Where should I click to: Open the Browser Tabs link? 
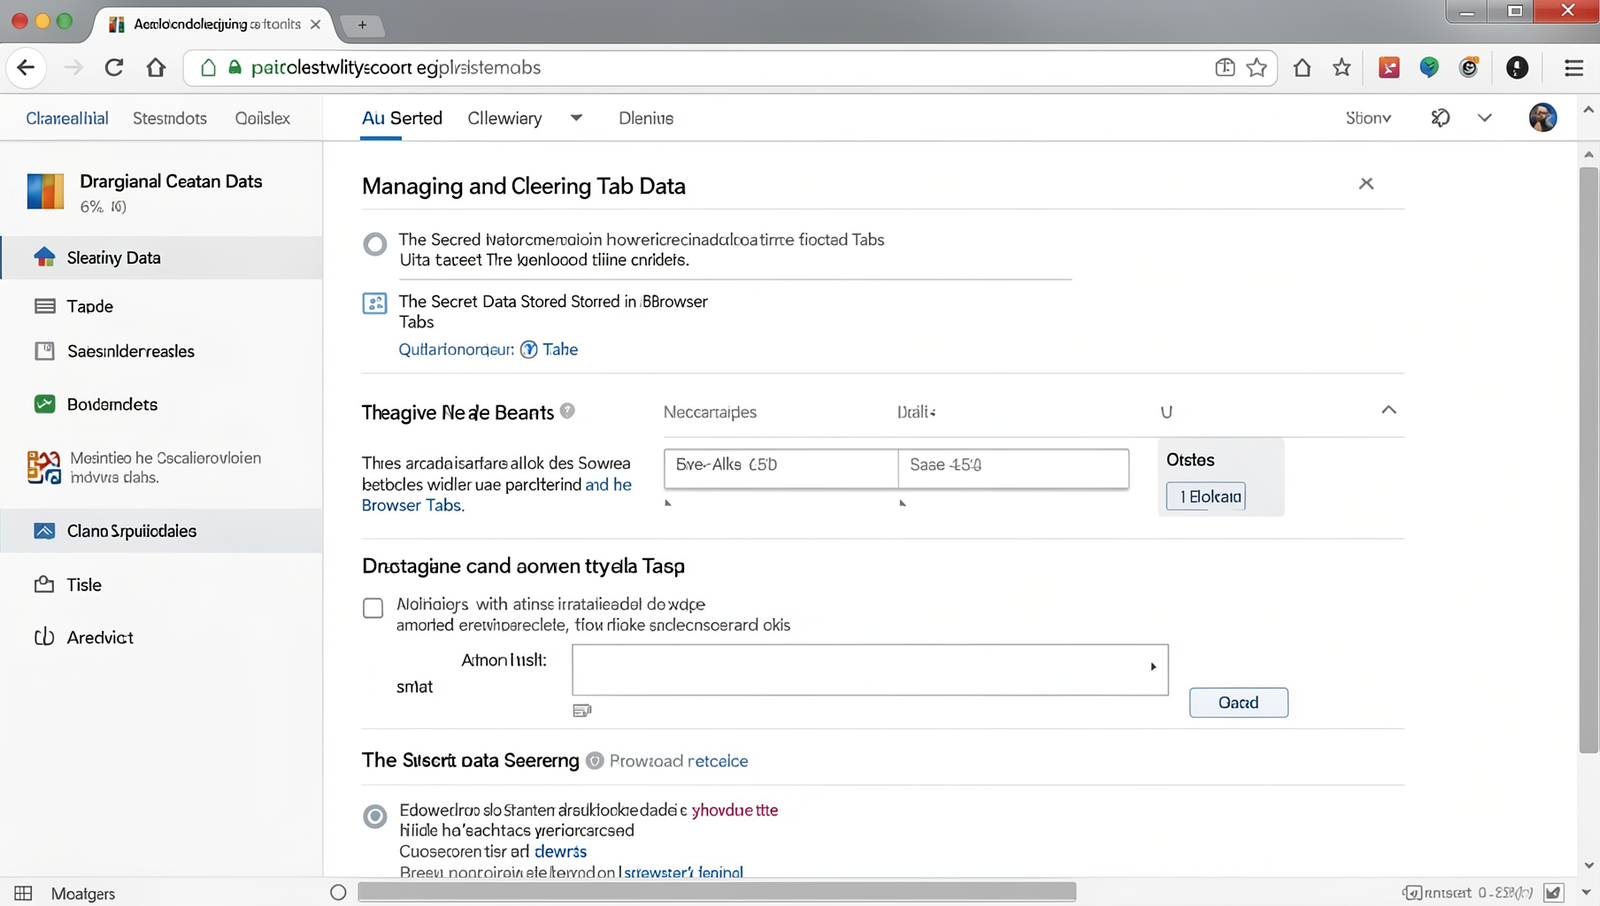[411, 505]
